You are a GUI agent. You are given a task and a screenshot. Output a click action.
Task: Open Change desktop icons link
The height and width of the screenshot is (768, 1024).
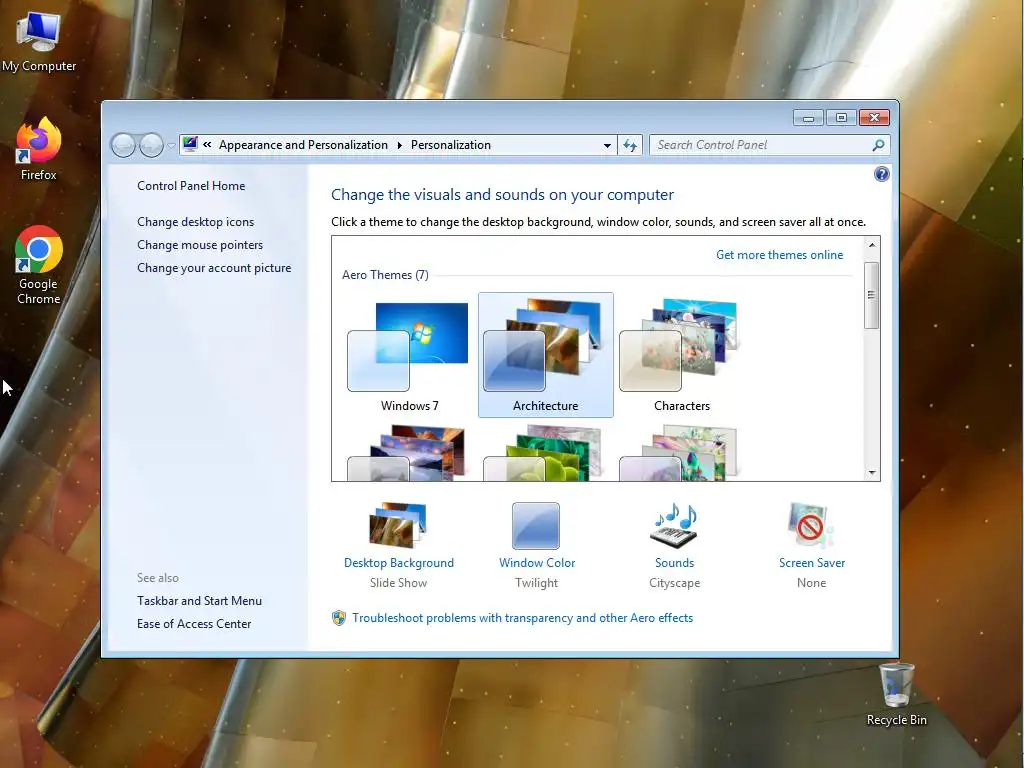[195, 222]
